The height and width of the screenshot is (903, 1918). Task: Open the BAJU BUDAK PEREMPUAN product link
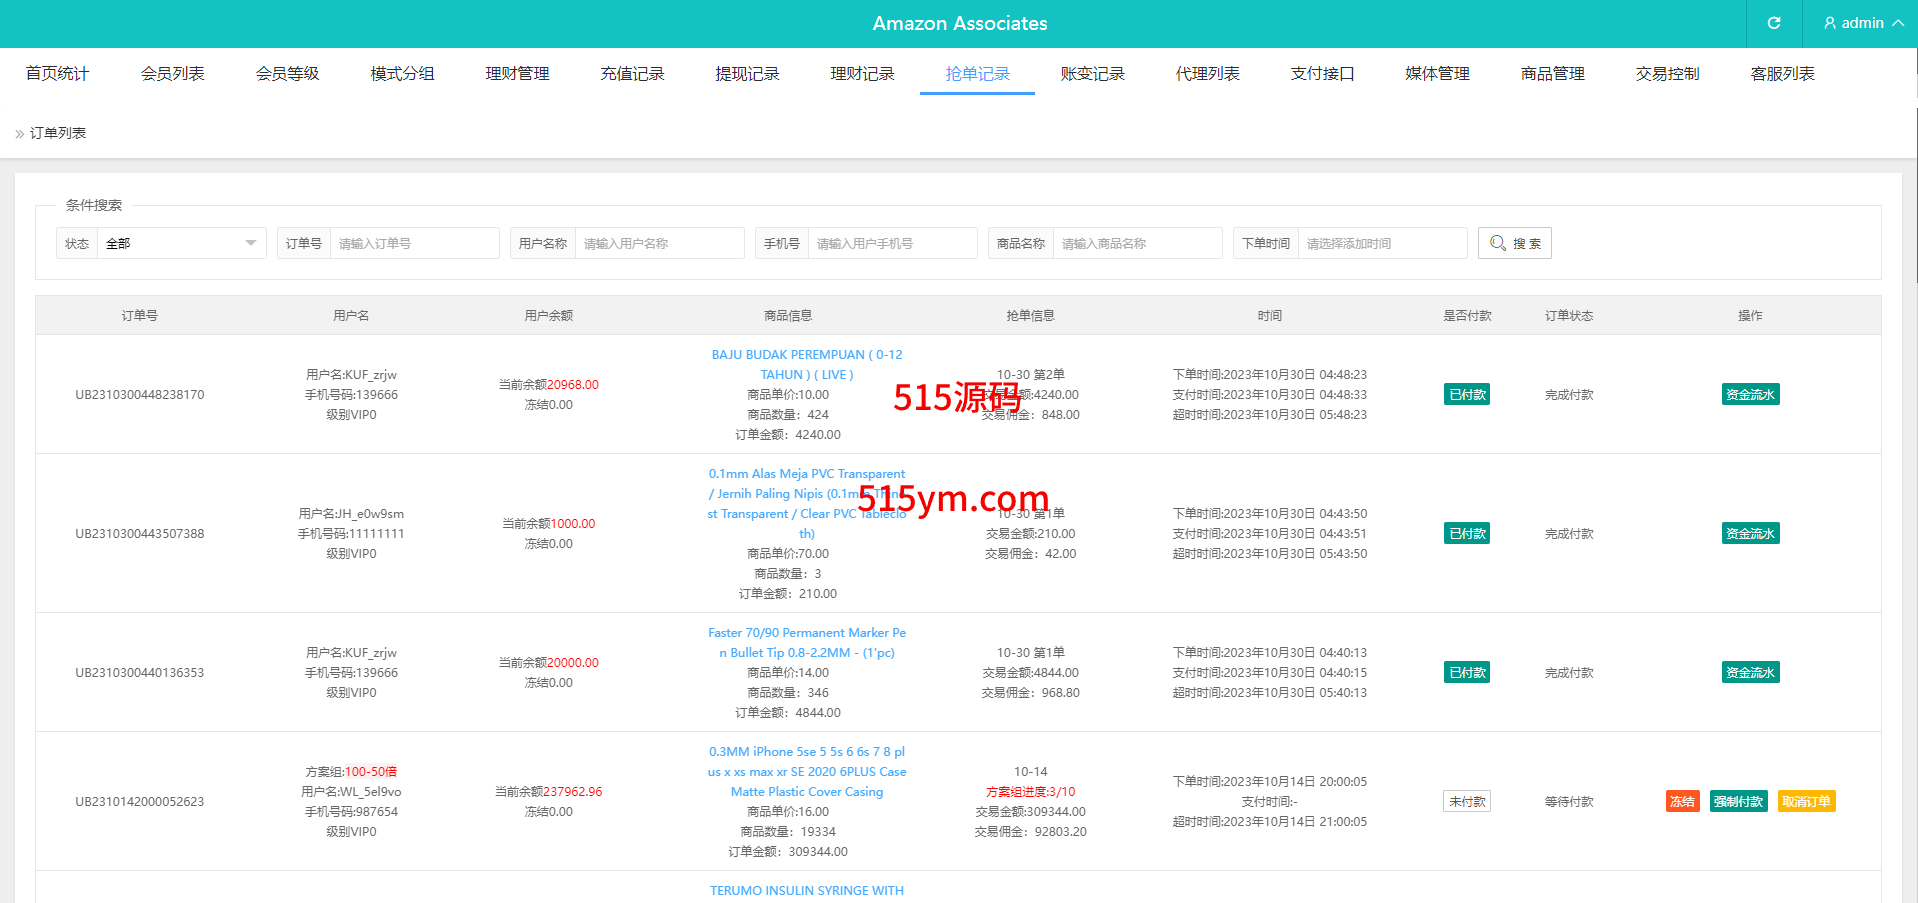[806, 364]
